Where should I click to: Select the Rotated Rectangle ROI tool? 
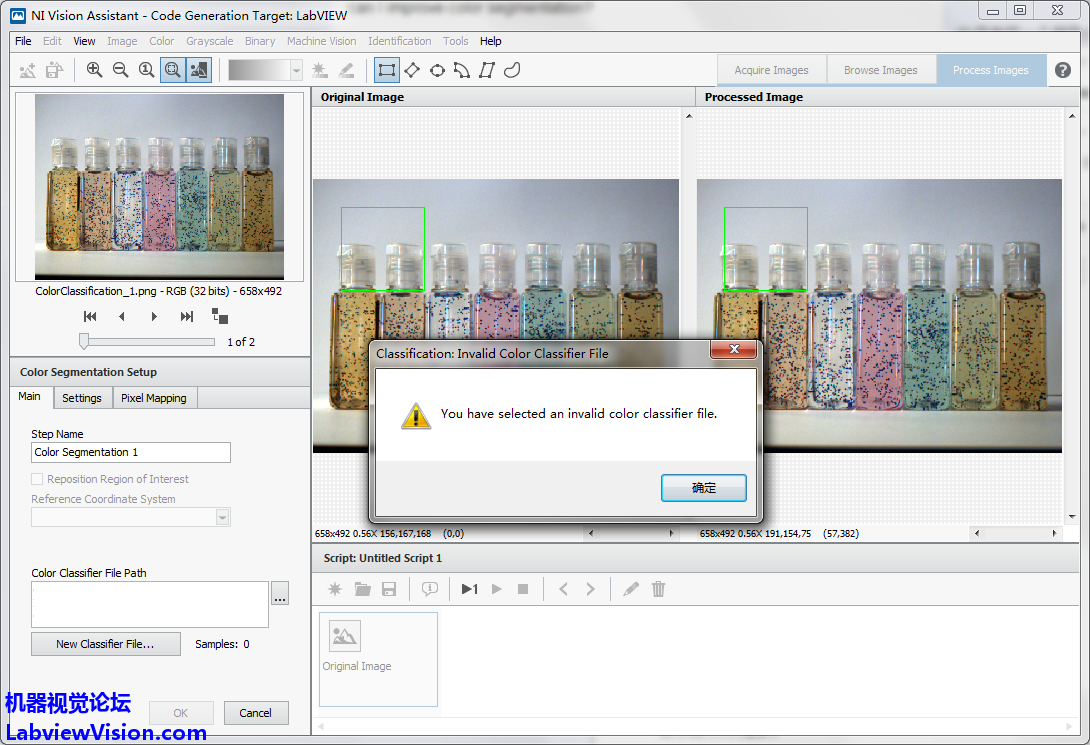(411, 70)
